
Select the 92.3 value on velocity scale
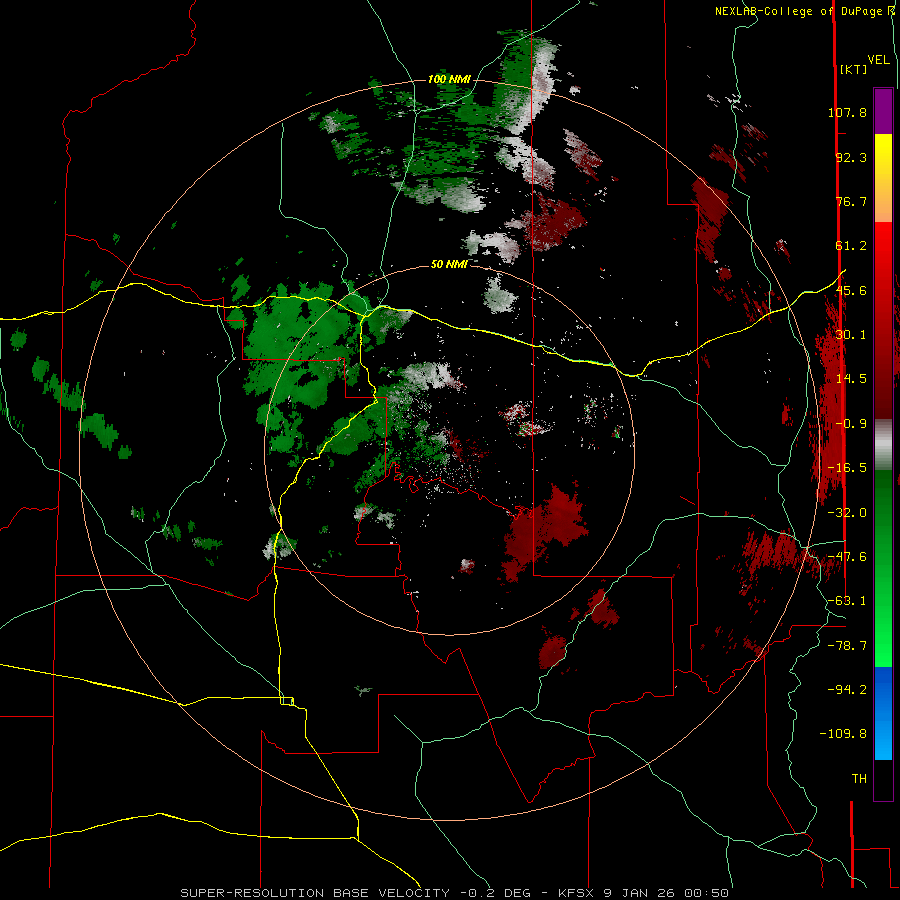(x=851, y=157)
